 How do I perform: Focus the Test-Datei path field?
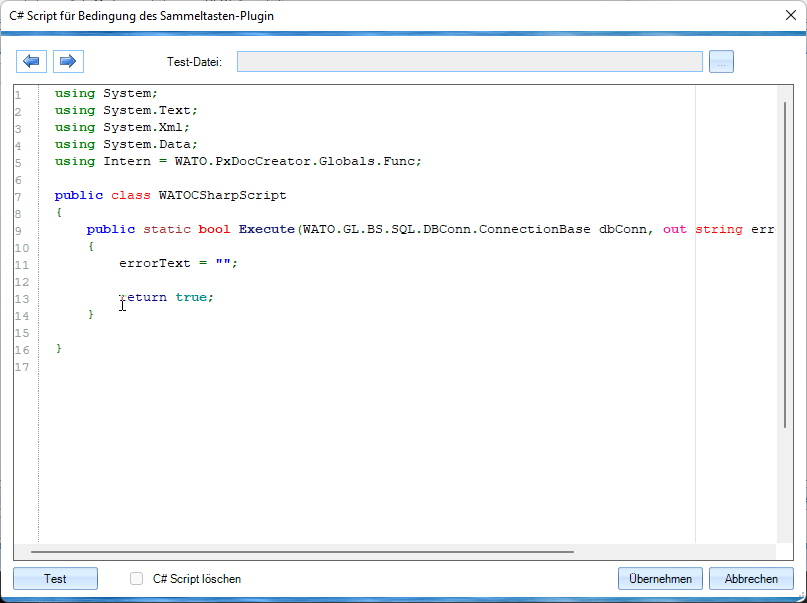tap(469, 62)
